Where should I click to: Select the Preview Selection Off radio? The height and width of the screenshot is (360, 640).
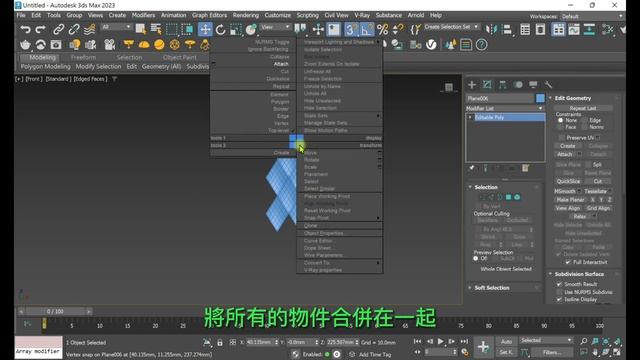476,258
